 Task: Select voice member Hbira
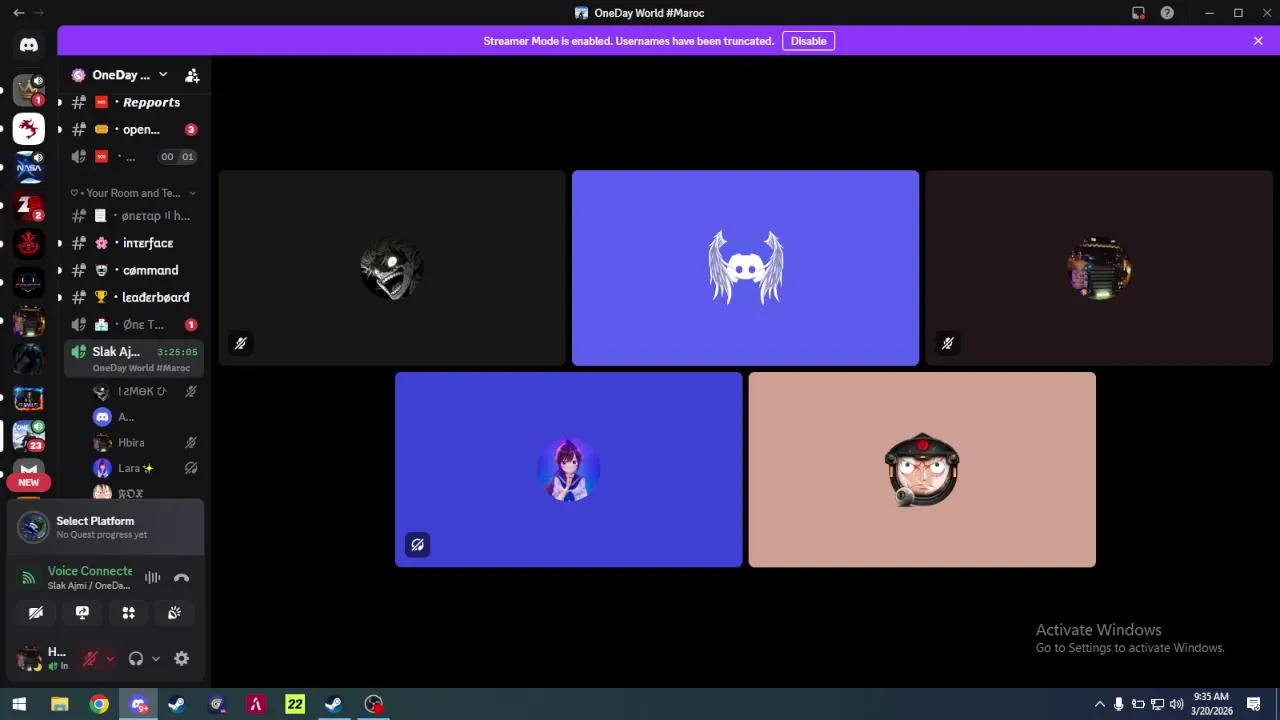coord(146,442)
